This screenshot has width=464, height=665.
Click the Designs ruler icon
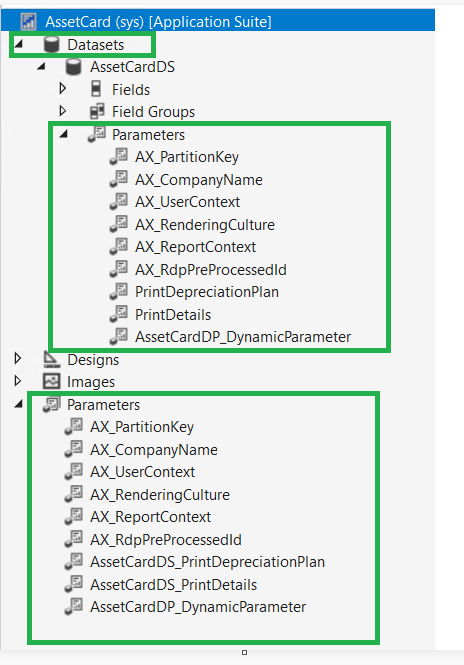51,359
